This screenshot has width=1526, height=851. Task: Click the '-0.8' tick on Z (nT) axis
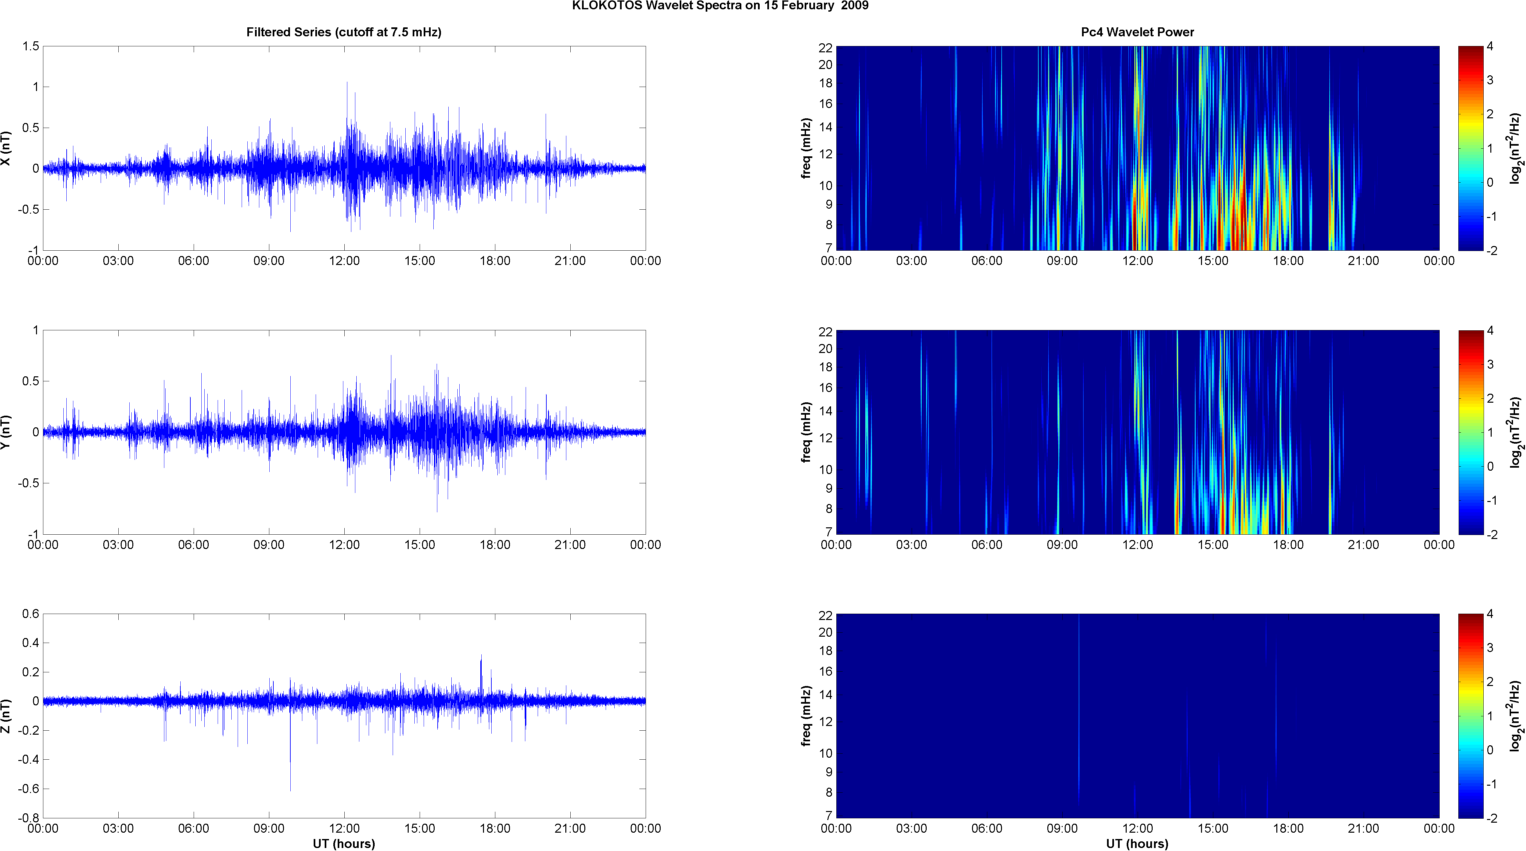point(28,818)
